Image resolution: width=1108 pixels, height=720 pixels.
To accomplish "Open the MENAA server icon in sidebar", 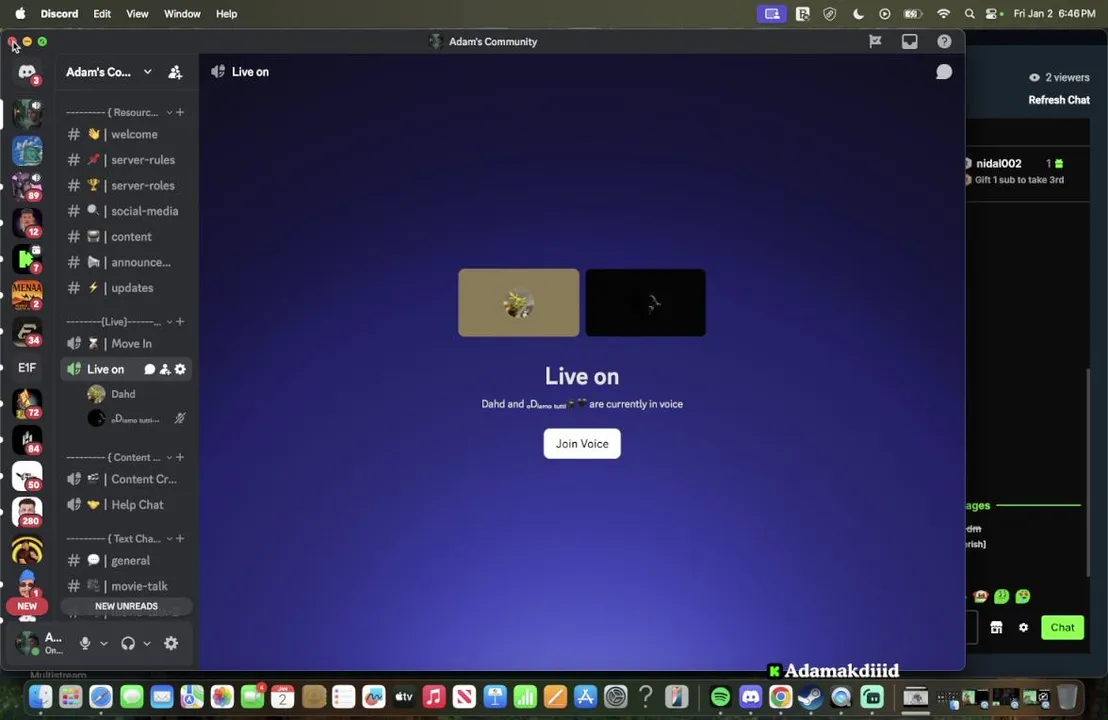I will pyautogui.click(x=27, y=294).
